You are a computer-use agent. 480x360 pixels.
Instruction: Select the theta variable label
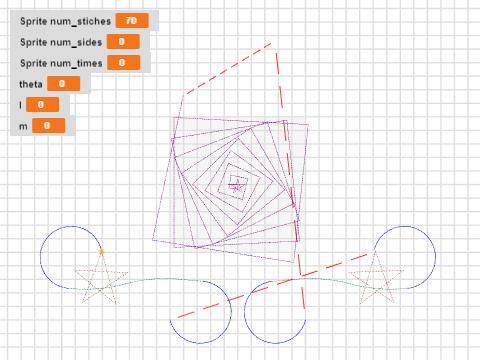tap(31, 84)
